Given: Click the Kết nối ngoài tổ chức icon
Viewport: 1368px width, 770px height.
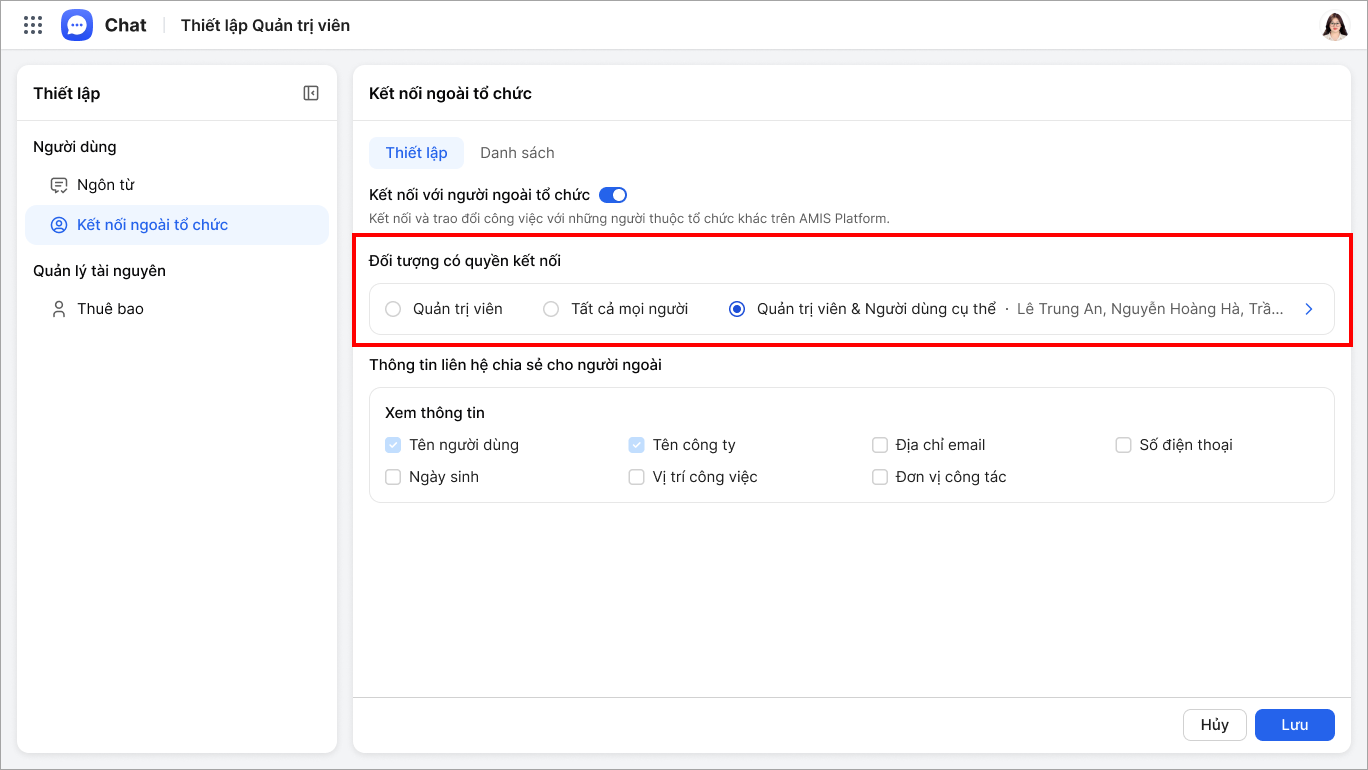Looking at the screenshot, I should 59,225.
